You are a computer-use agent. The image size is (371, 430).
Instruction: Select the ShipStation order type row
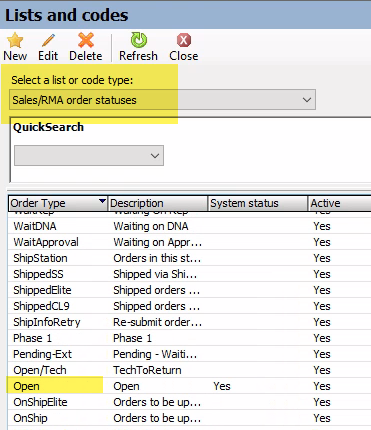[189, 258]
